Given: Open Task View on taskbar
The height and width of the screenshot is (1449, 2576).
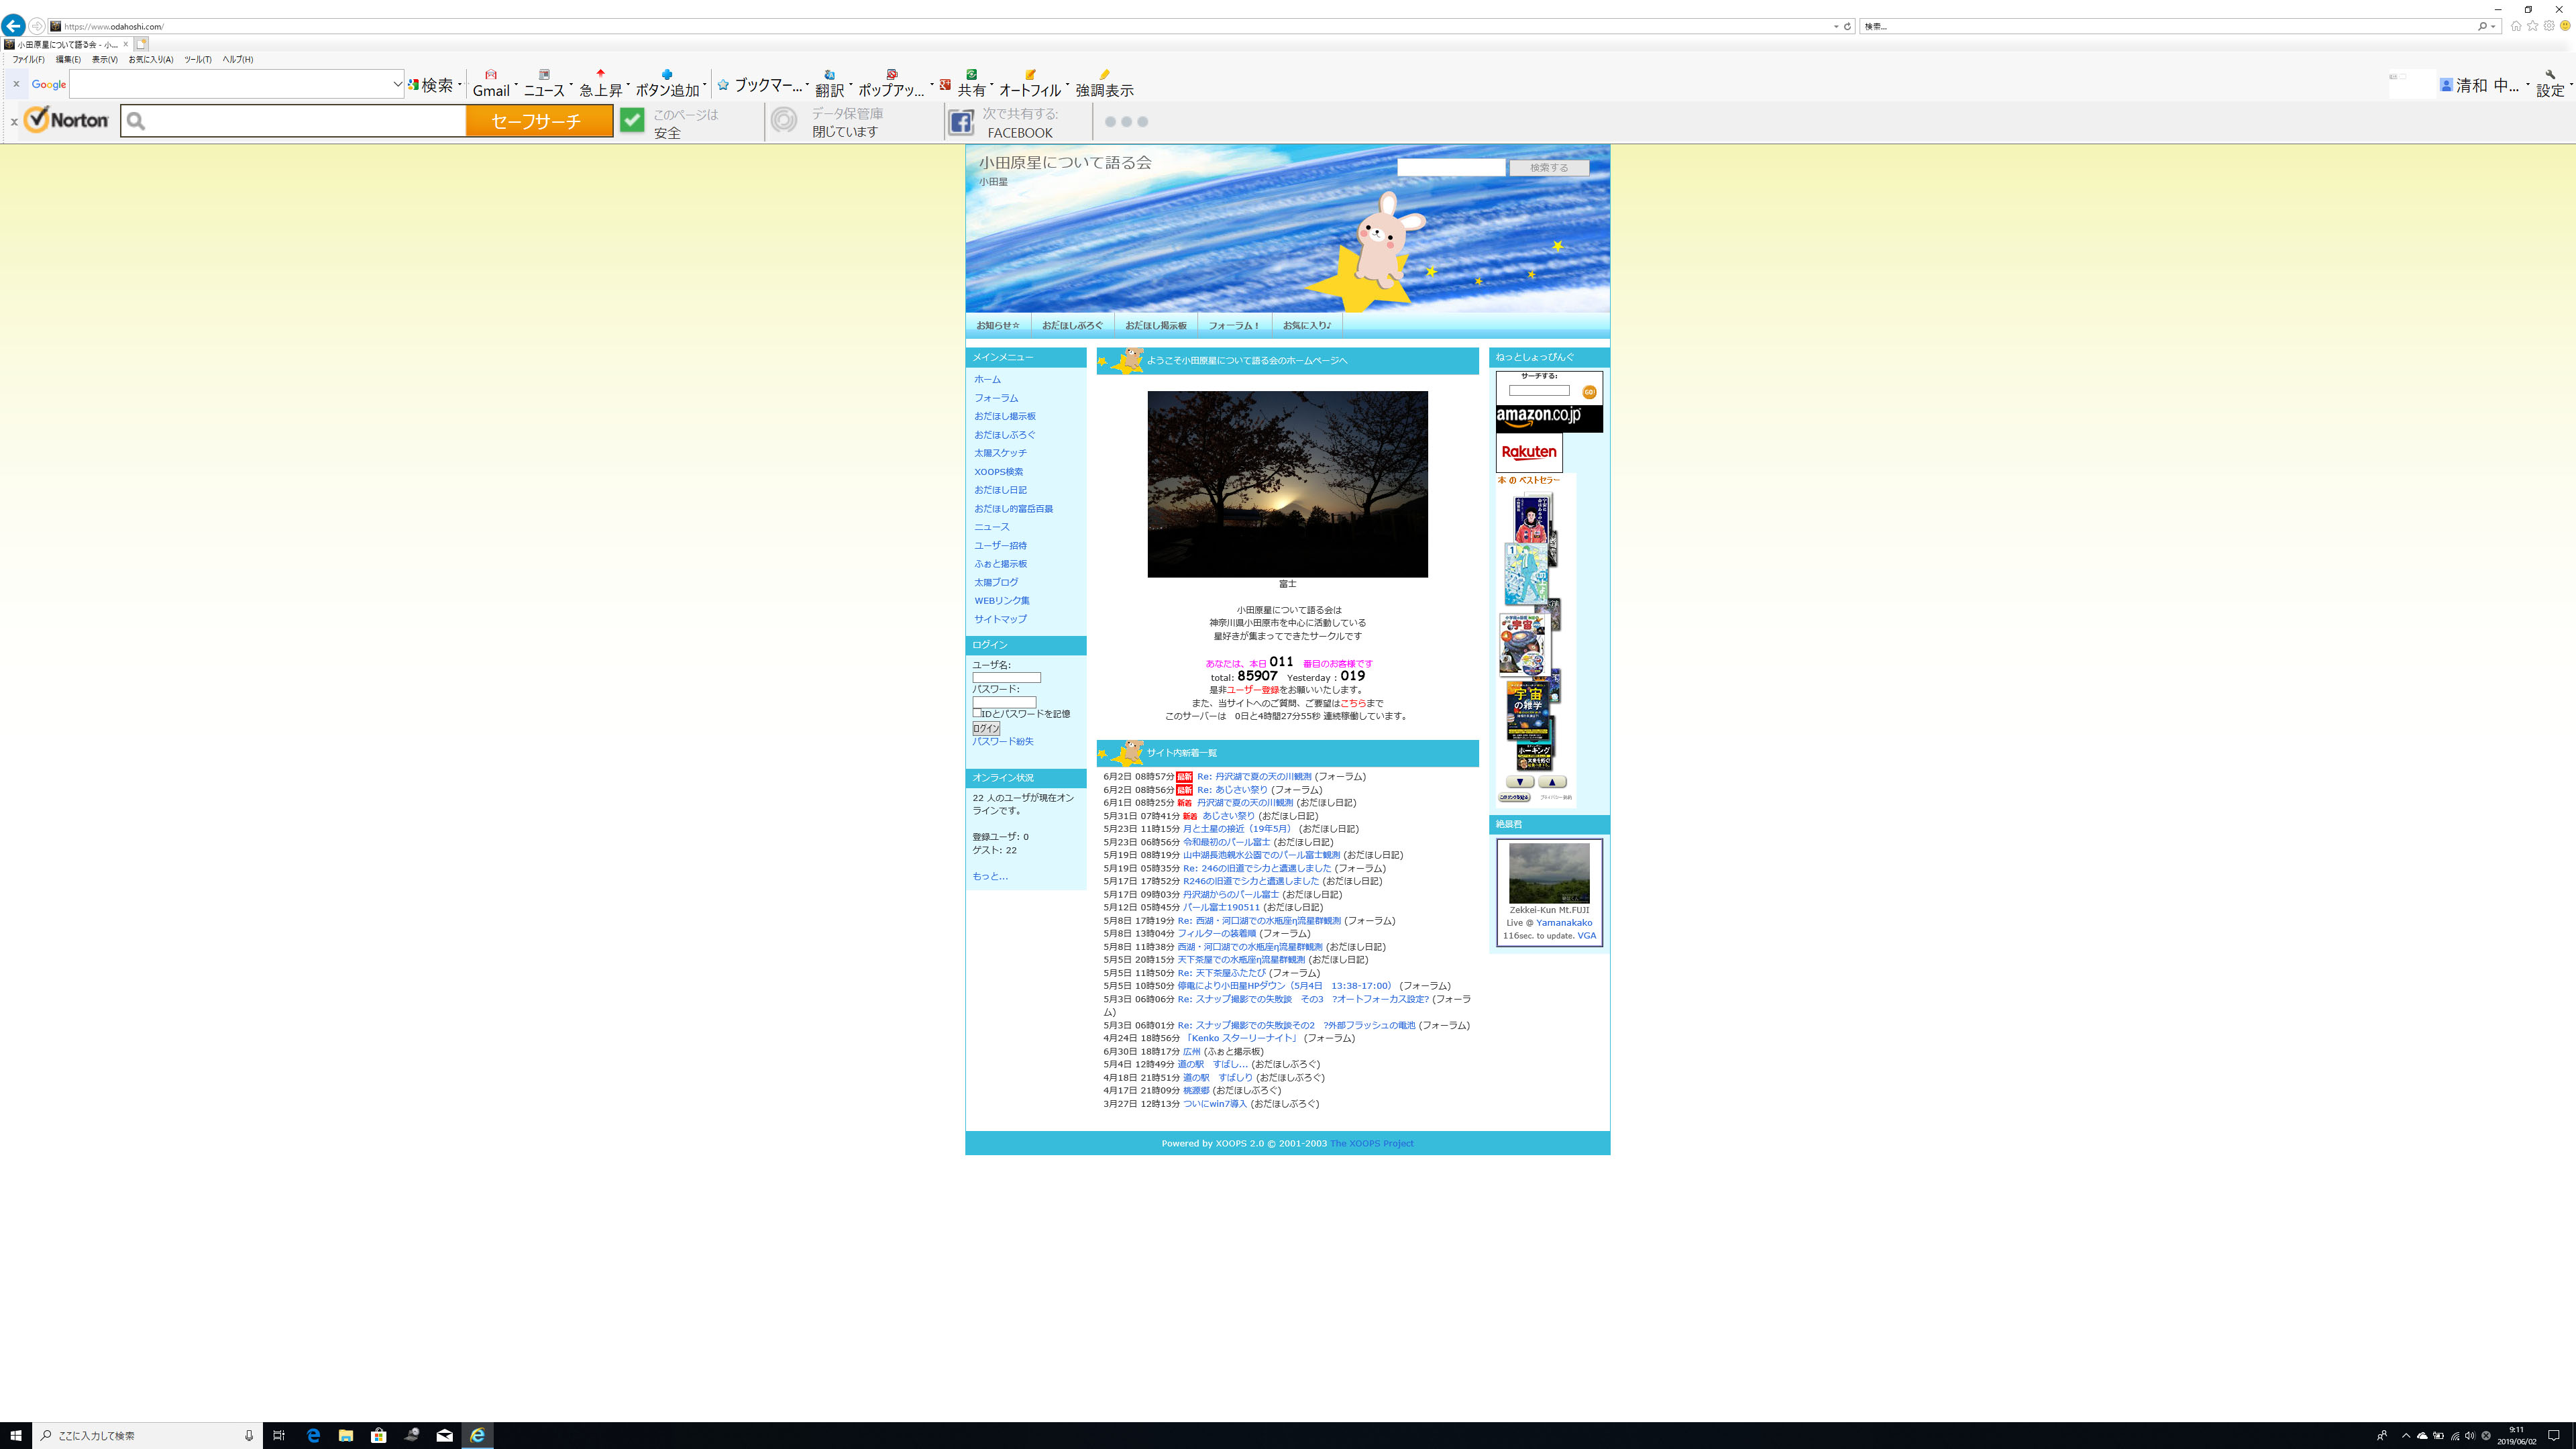Looking at the screenshot, I should [x=279, y=1435].
